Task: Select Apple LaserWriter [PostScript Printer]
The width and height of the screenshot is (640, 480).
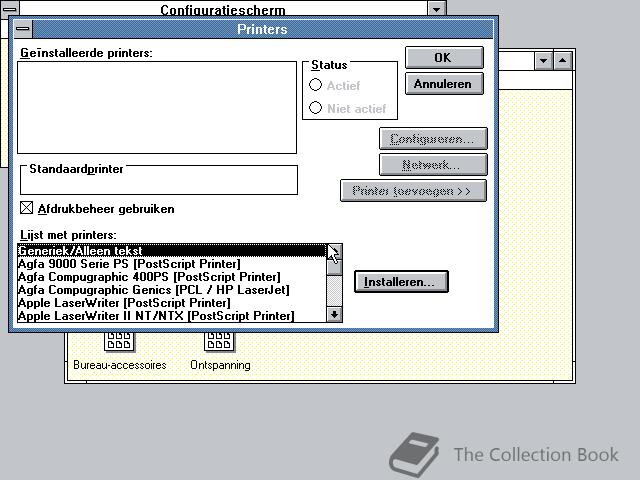Action: tap(172, 303)
